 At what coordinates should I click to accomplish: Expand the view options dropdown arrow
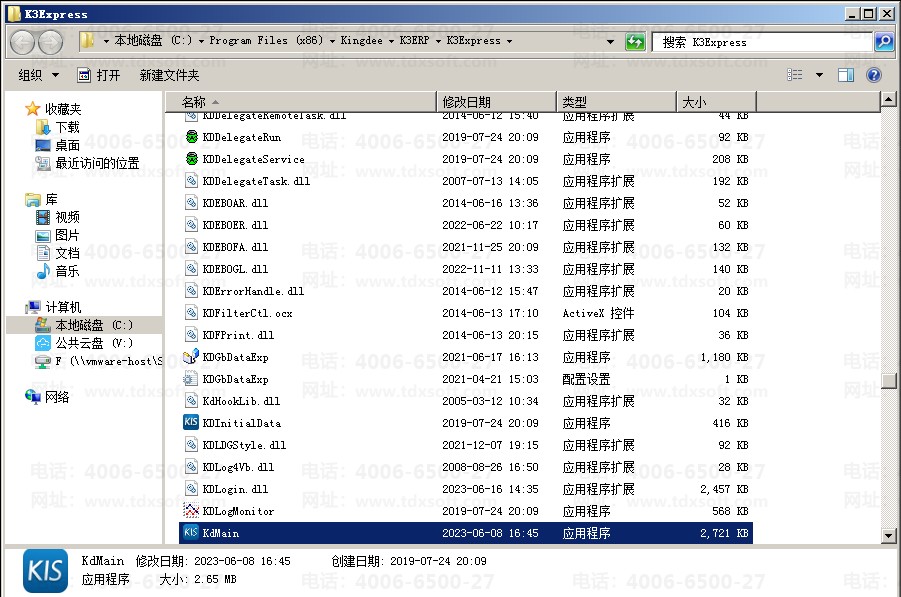tap(819, 75)
